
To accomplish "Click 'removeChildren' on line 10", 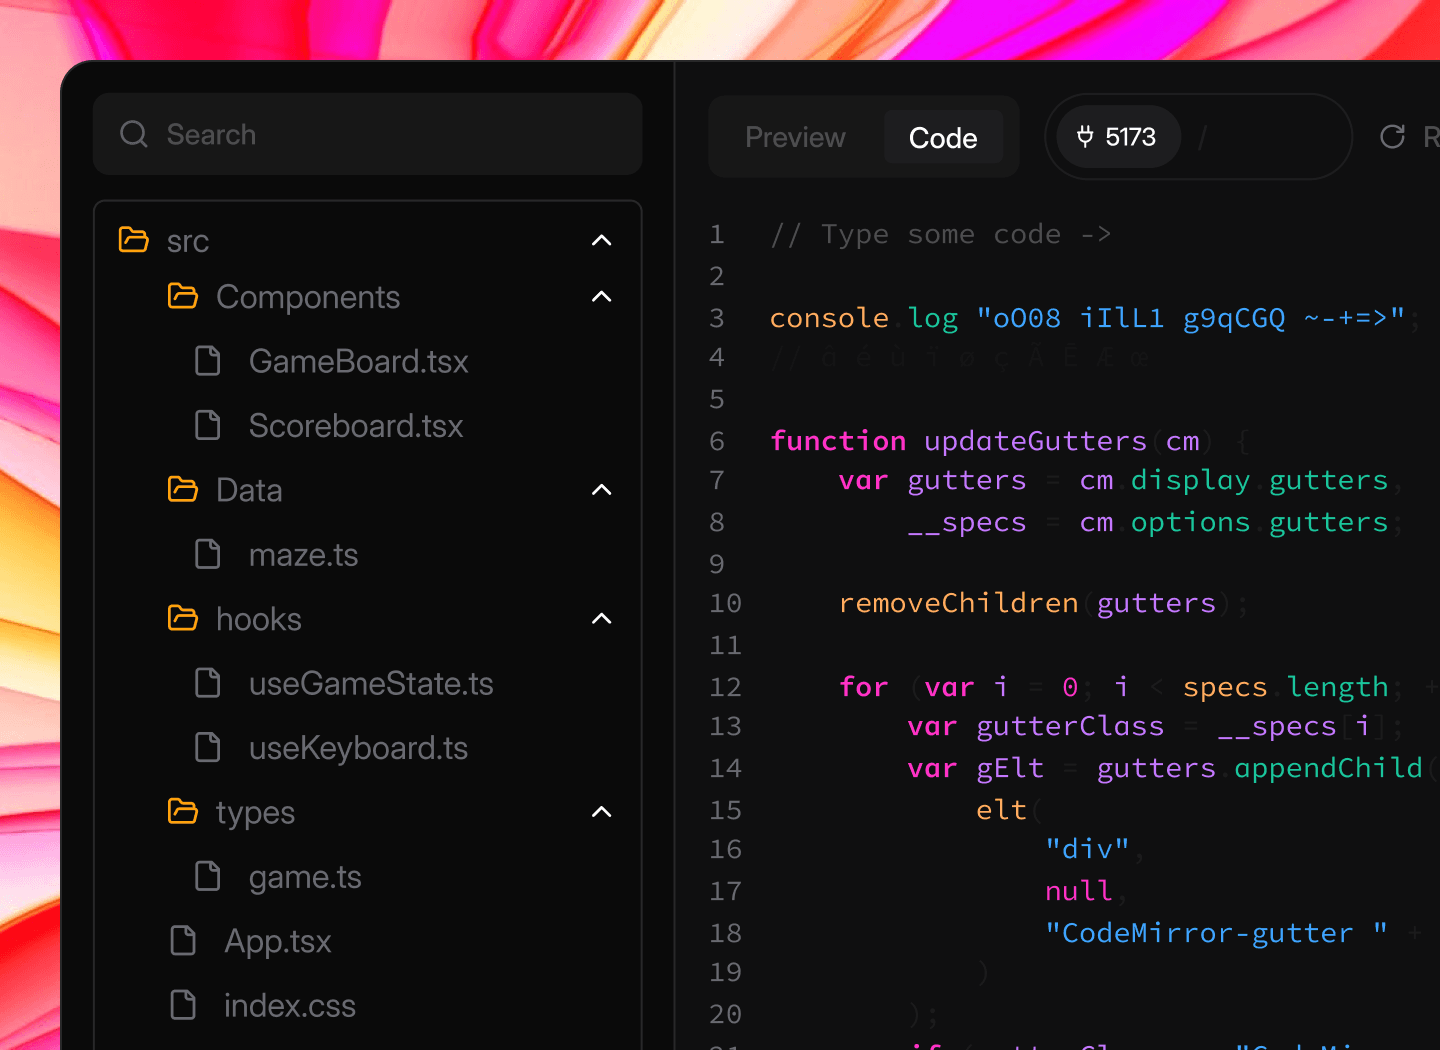I will pyautogui.click(x=958, y=603).
